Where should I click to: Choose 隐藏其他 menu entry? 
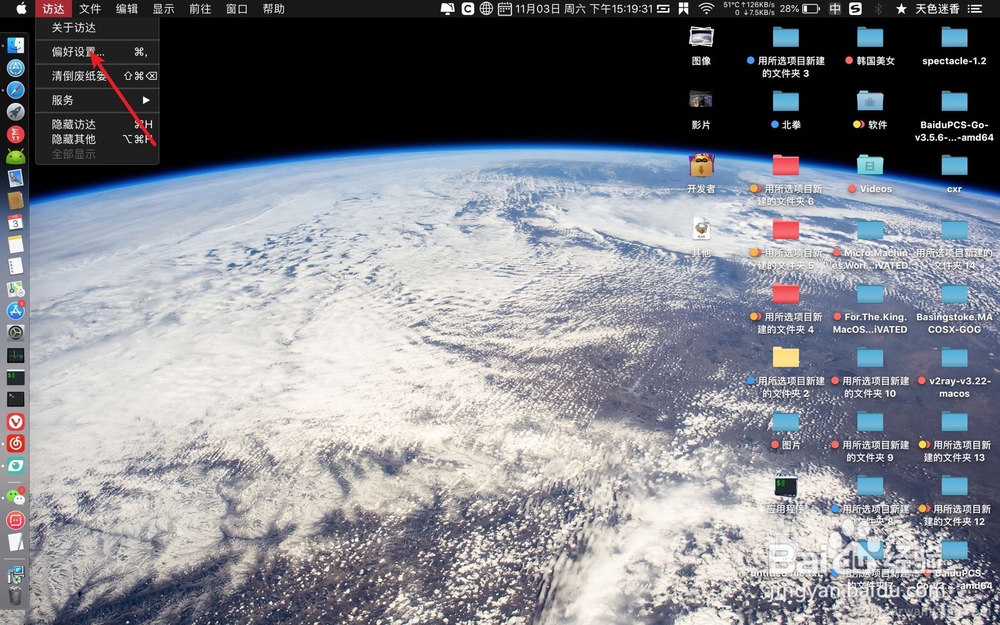[97, 139]
